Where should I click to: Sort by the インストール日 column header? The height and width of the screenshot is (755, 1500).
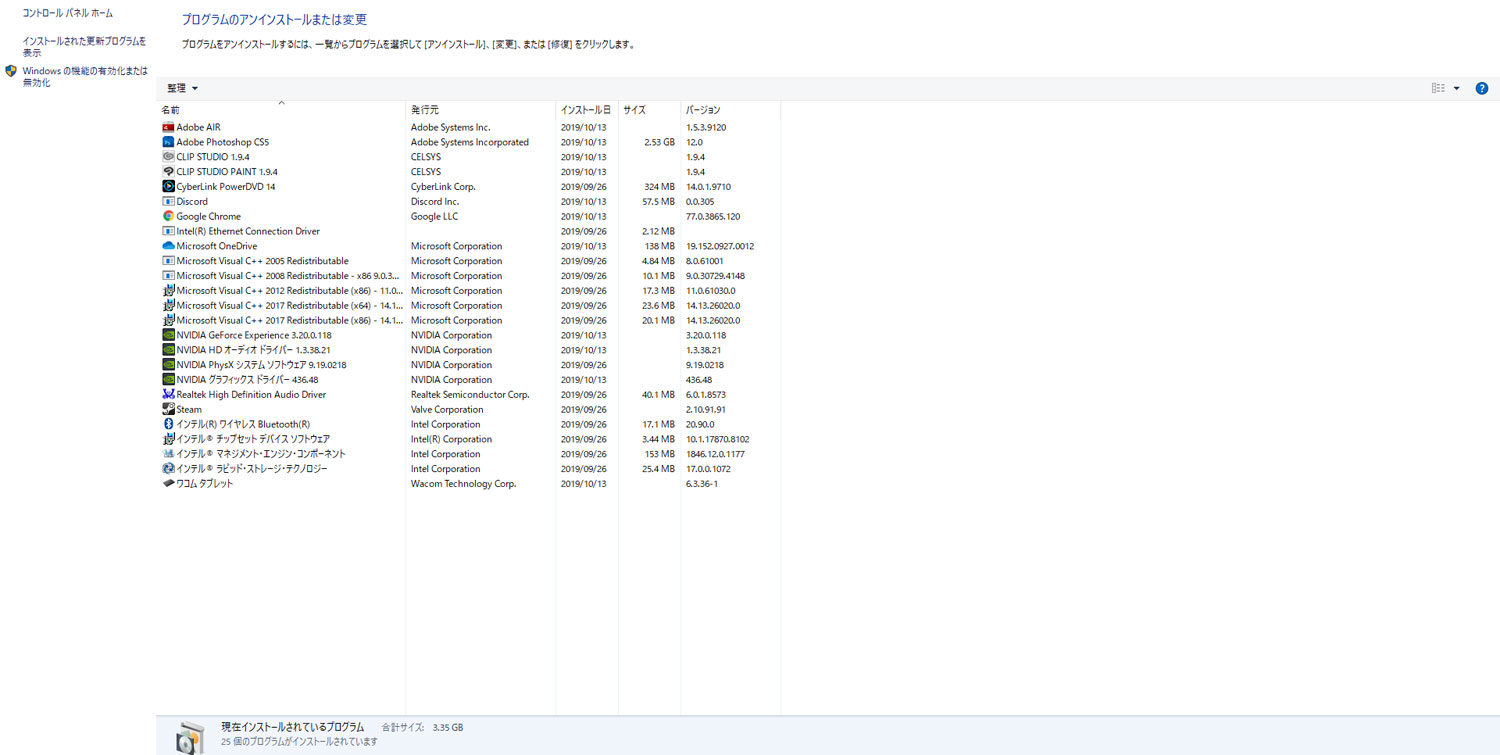(587, 109)
